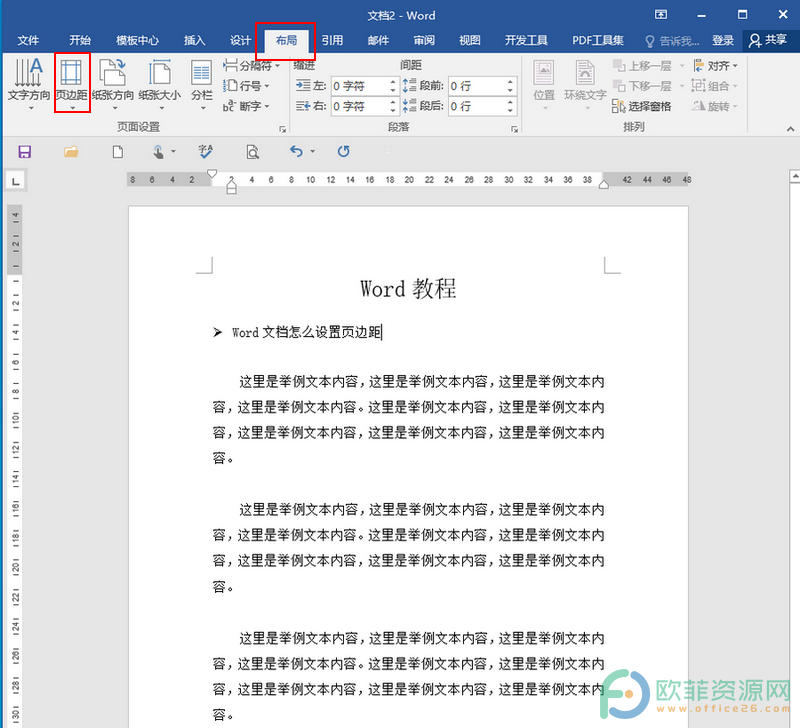
Task: Click the 段后 spacing after field
Action: (477, 106)
